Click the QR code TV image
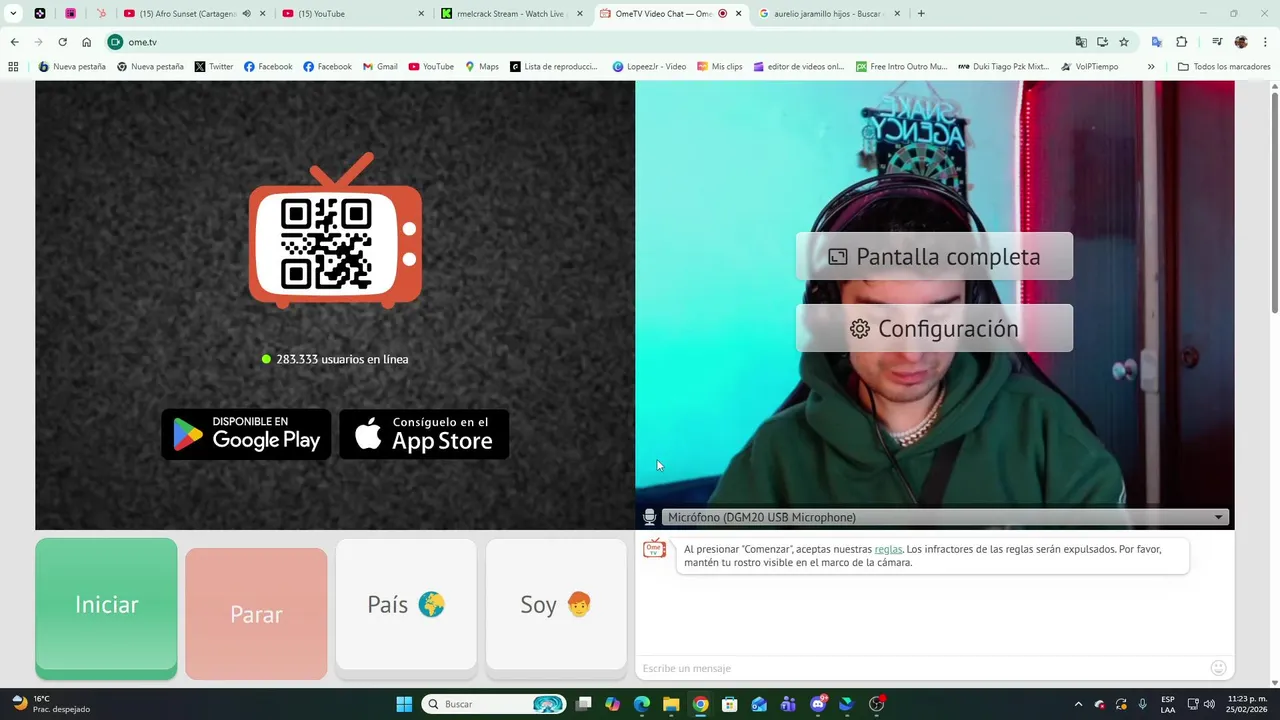 tap(335, 230)
